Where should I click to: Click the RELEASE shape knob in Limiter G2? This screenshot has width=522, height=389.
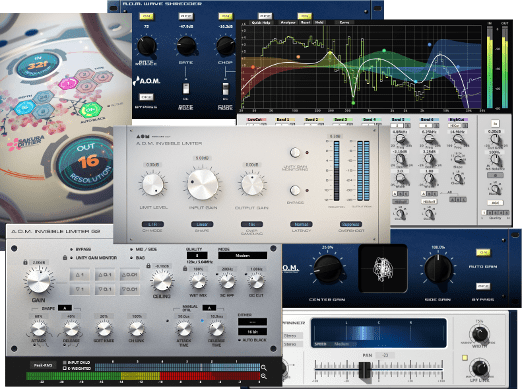[71, 329]
